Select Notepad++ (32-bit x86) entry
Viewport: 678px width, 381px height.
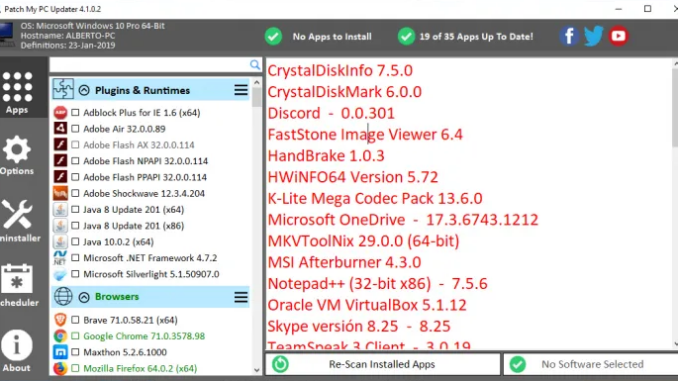(x=377, y=284)
